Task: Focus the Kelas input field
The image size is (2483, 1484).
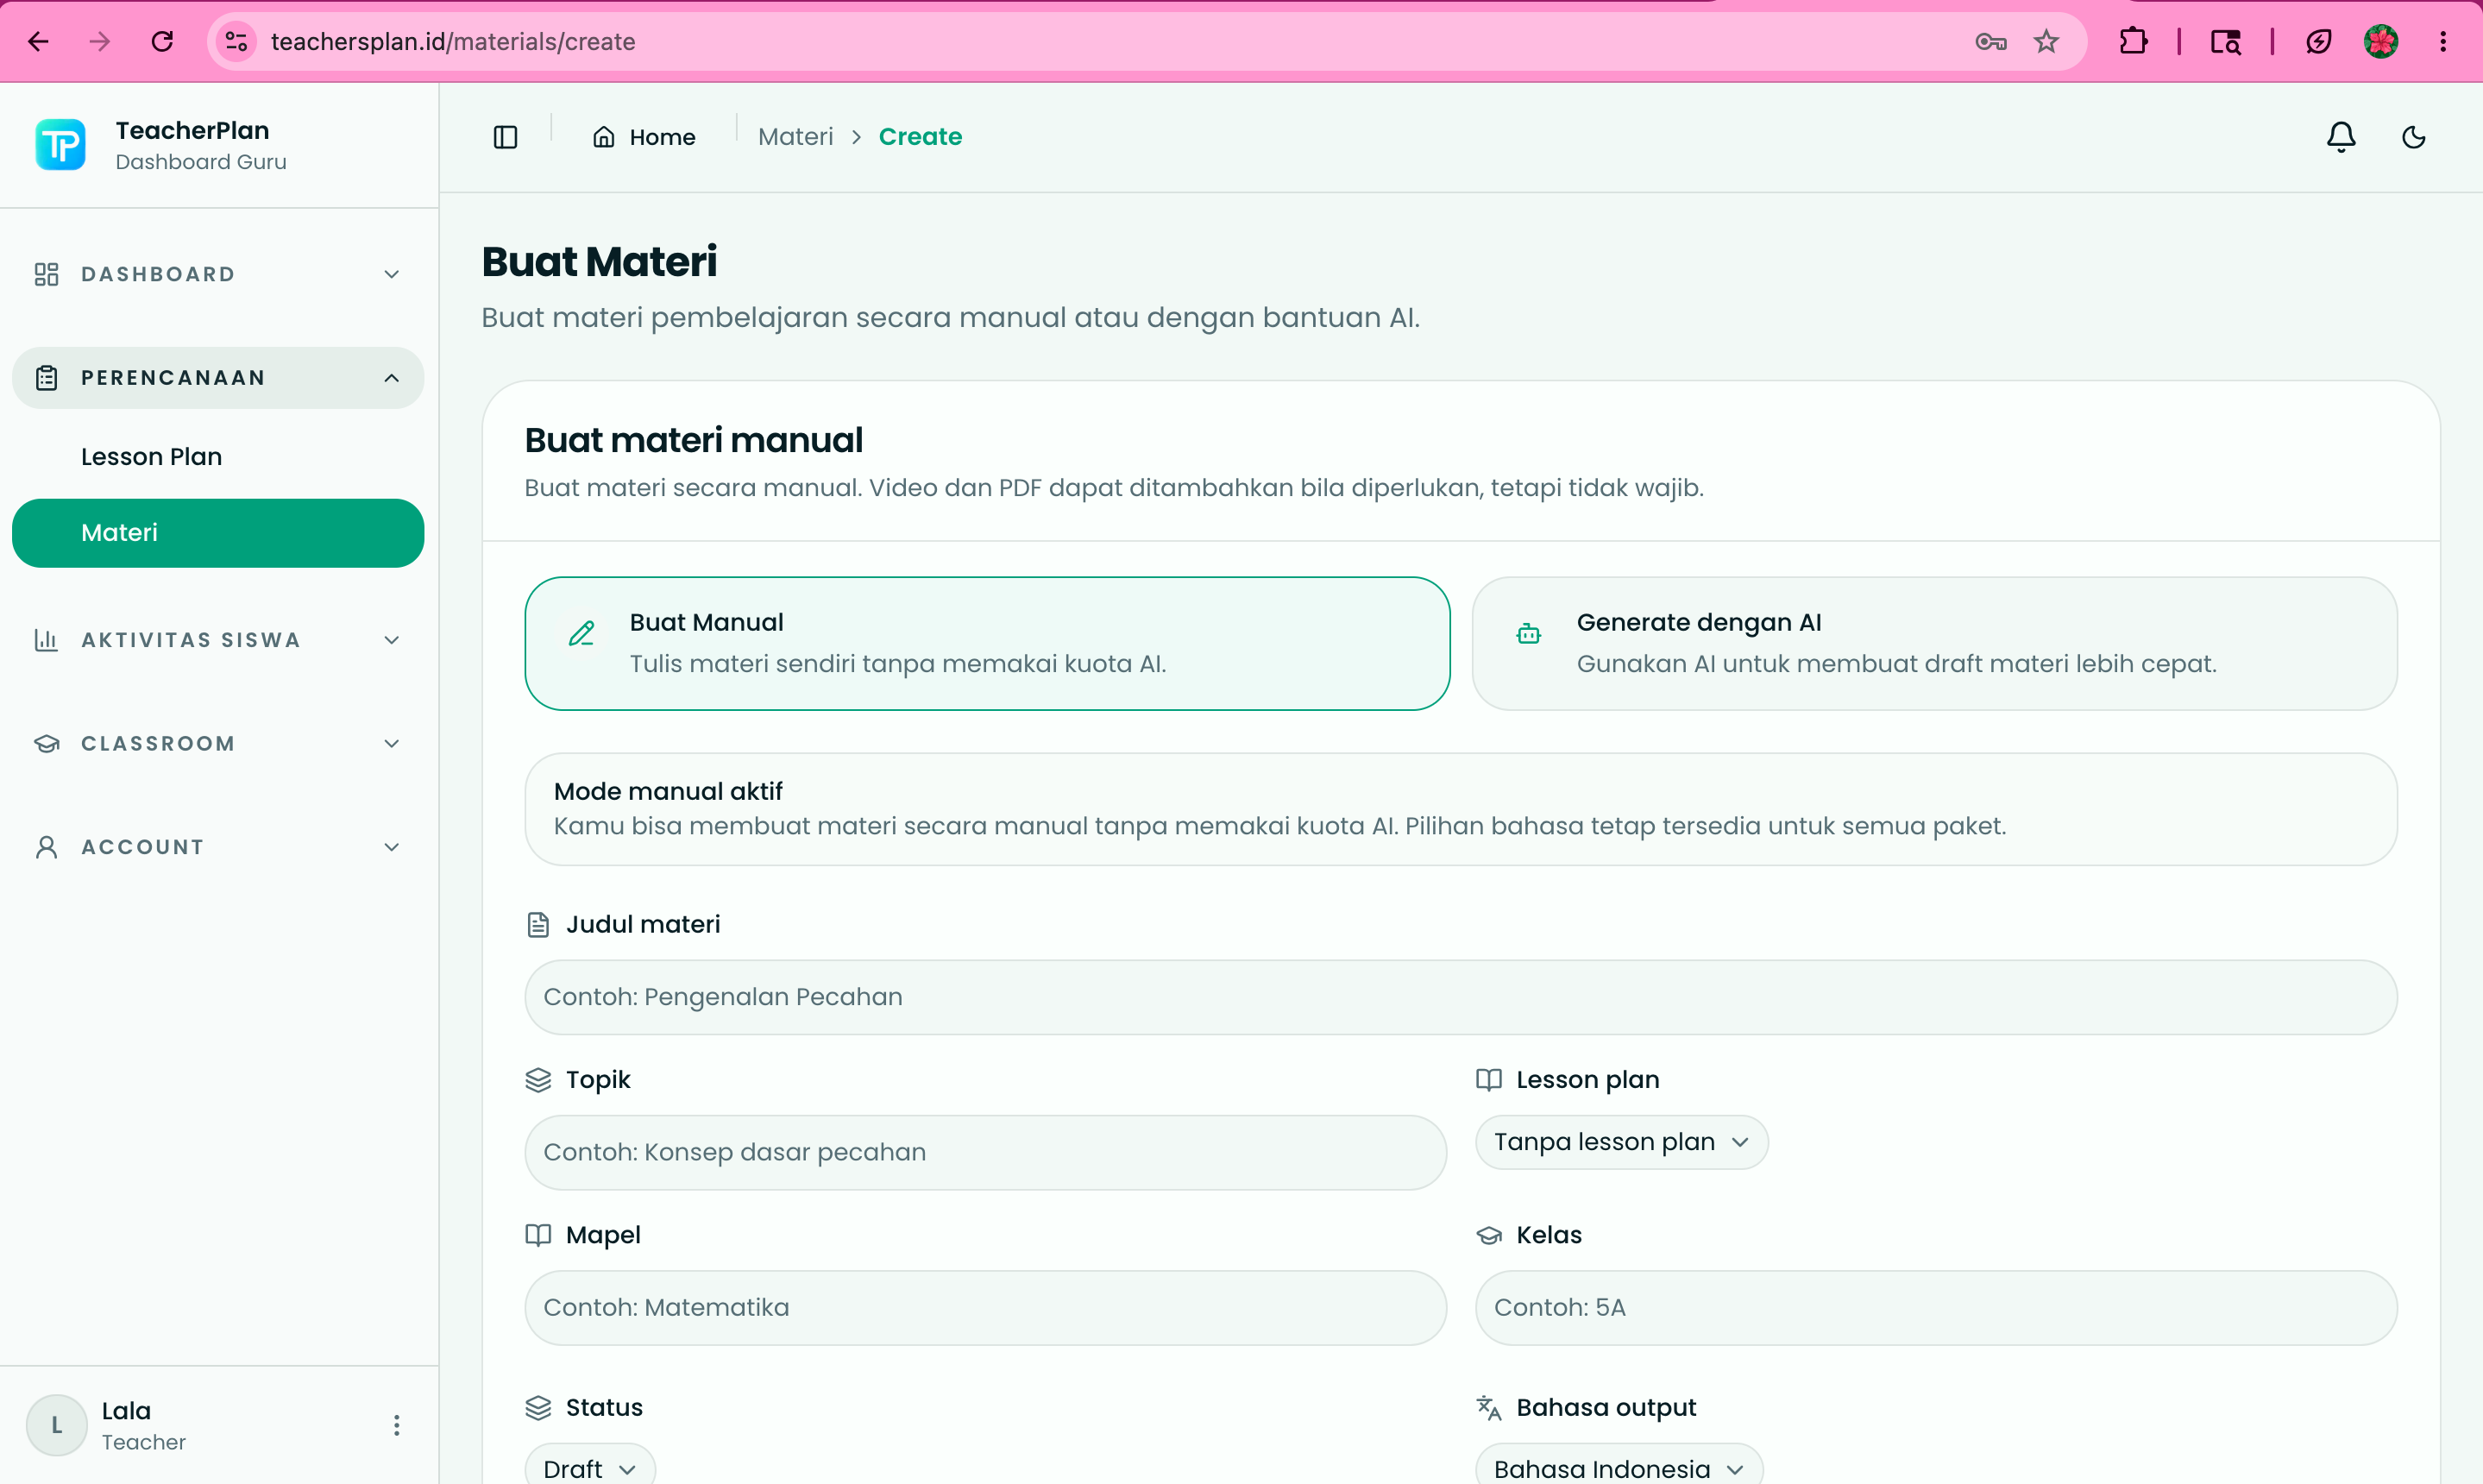Action: pos(1935,1307)
